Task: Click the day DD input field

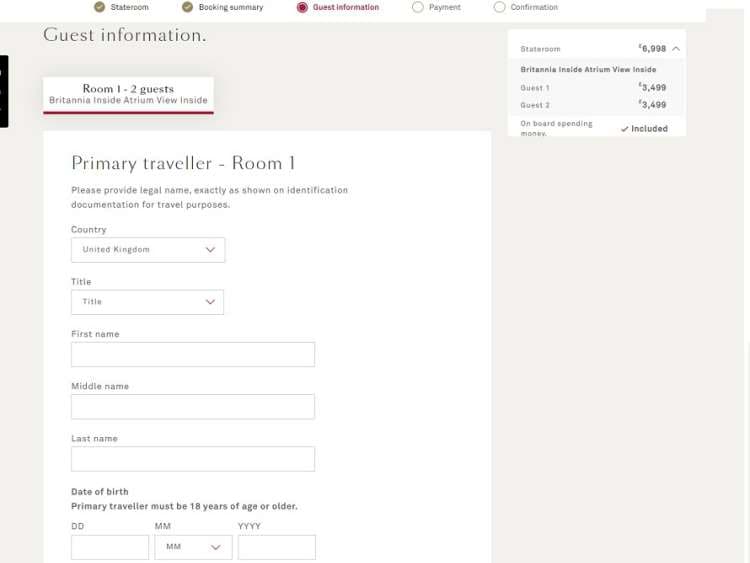Action: point(110,547)
